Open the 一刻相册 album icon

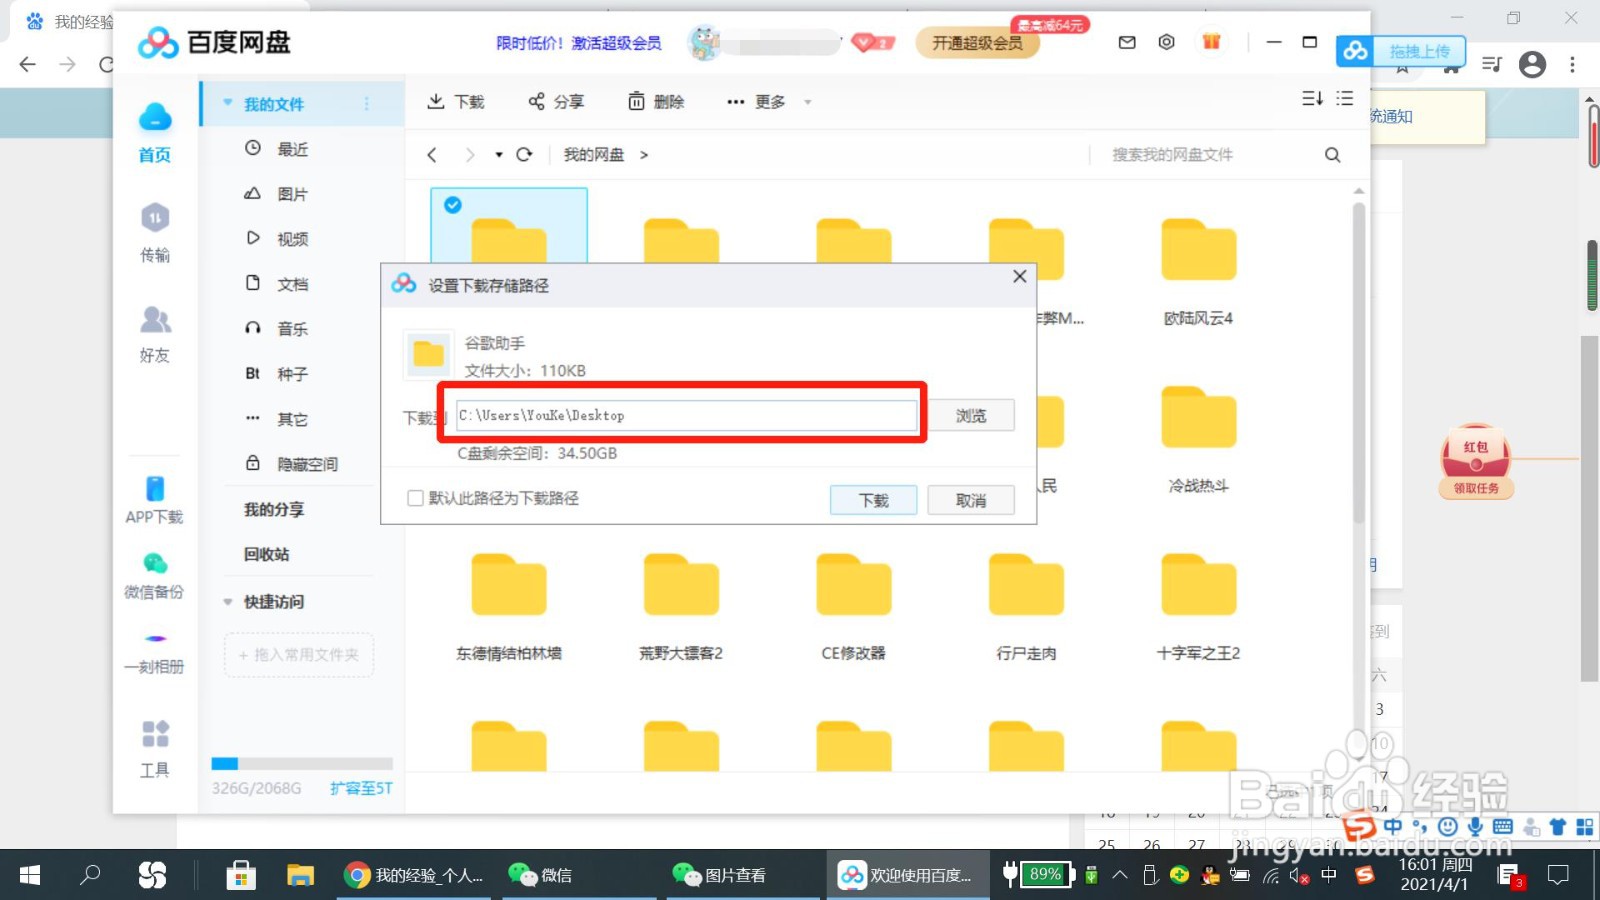pos(155,638)
